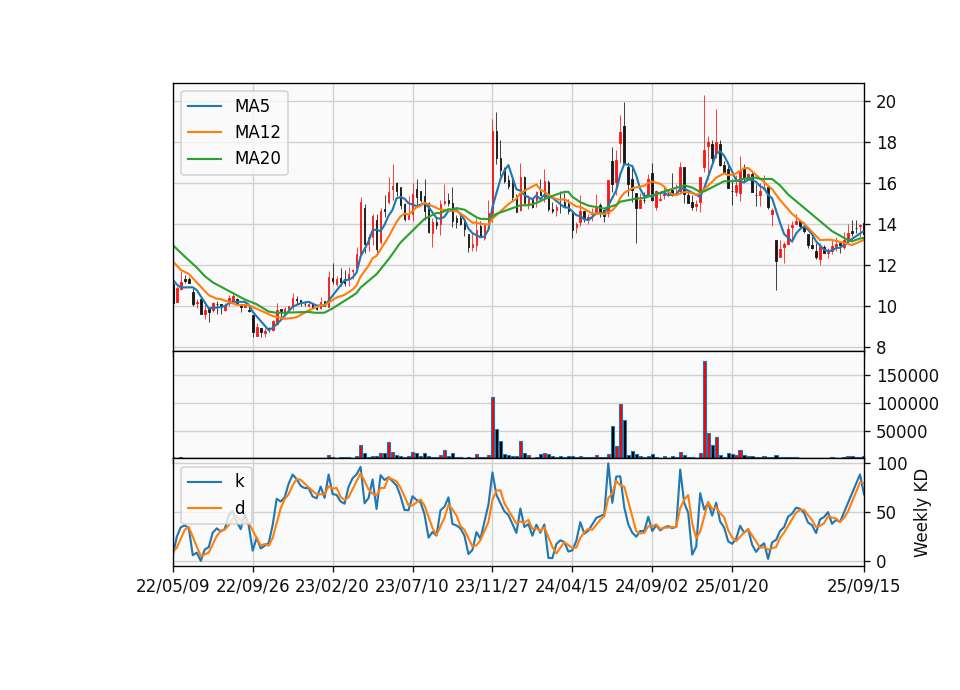Click the volume axis value 50000
This screenshot has height=690, width=960.
pyautogui.click(x=902, y=432)
